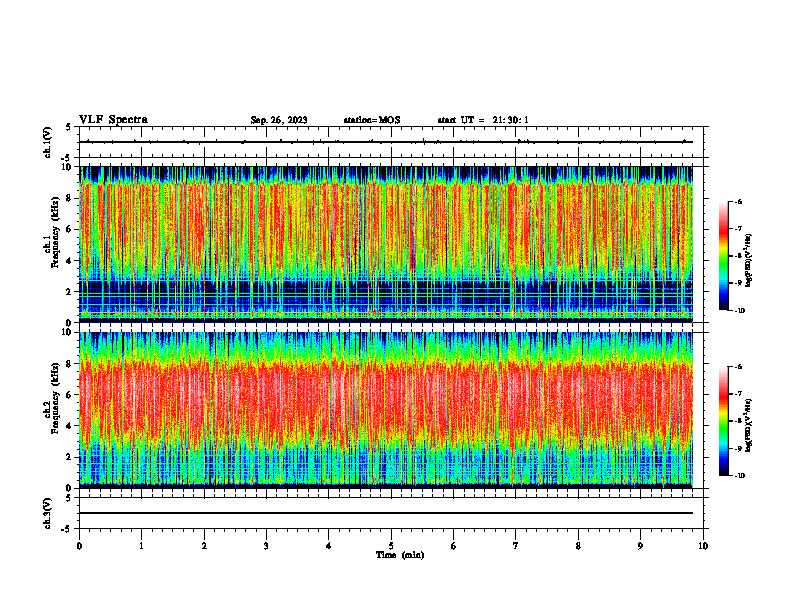Click the ch.3 voltage flat trace

pyautogui.click(x=386, y=513)
